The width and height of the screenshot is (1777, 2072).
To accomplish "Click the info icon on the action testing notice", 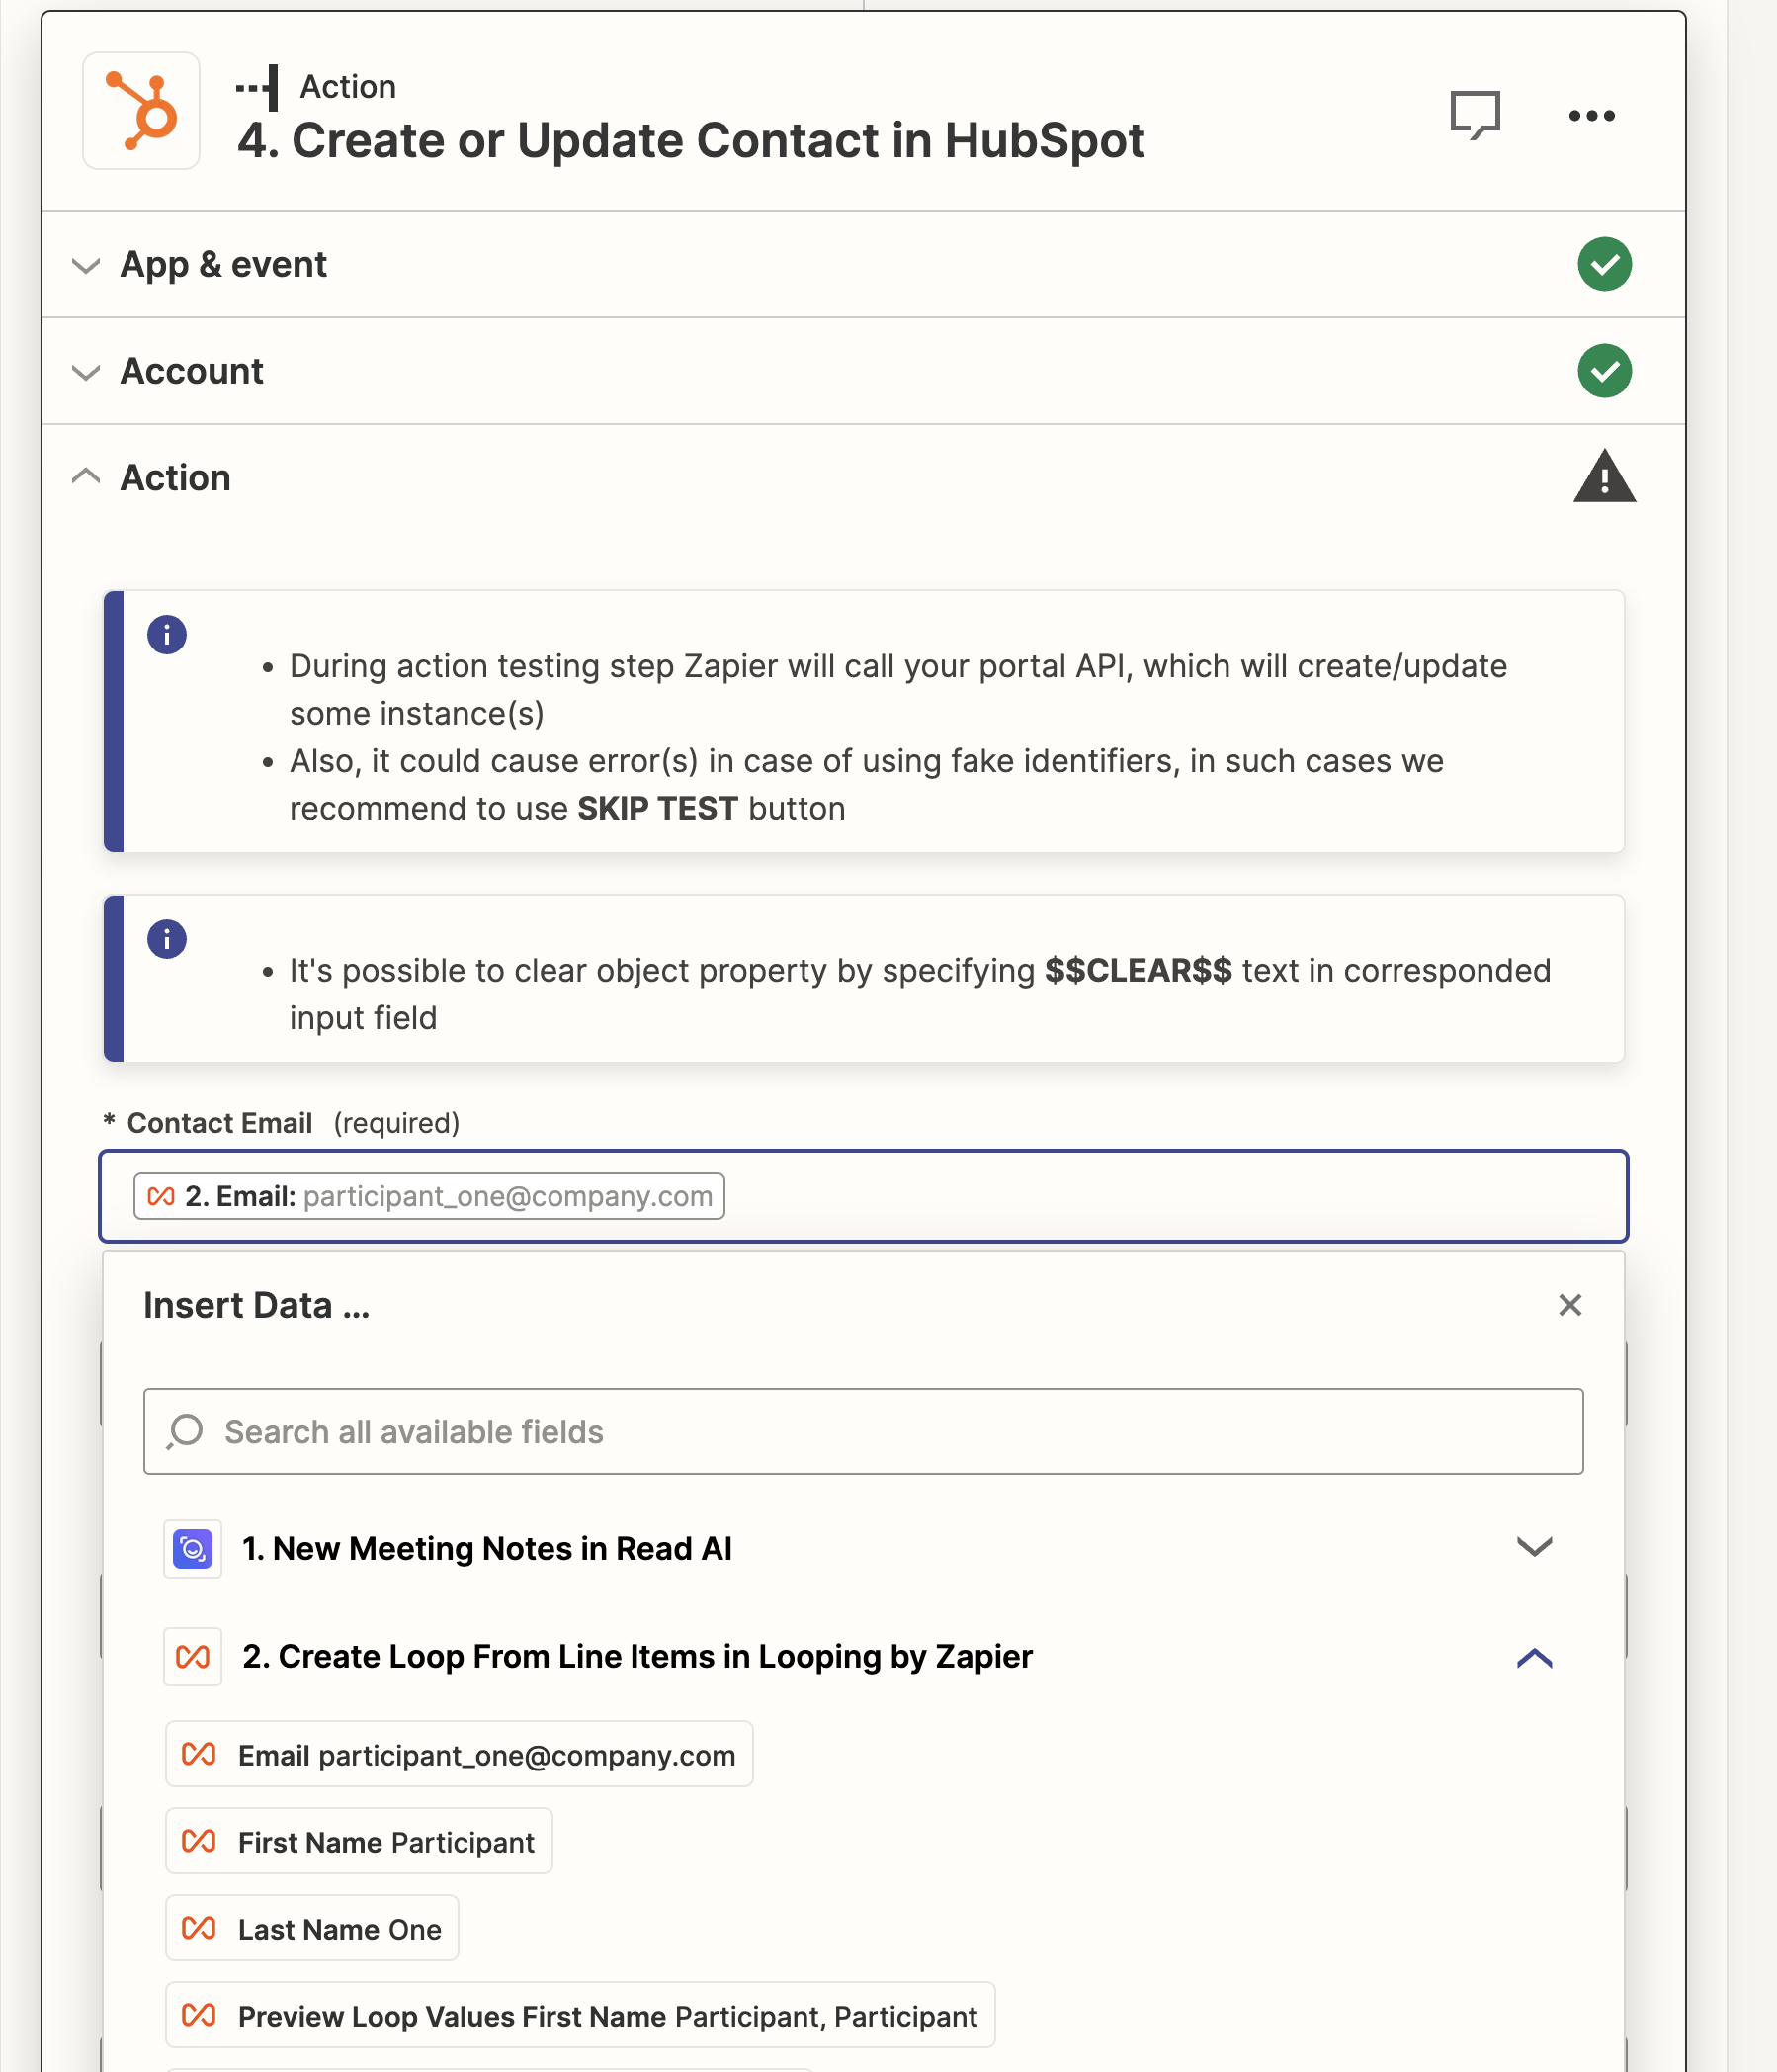I will coord(167,635).
